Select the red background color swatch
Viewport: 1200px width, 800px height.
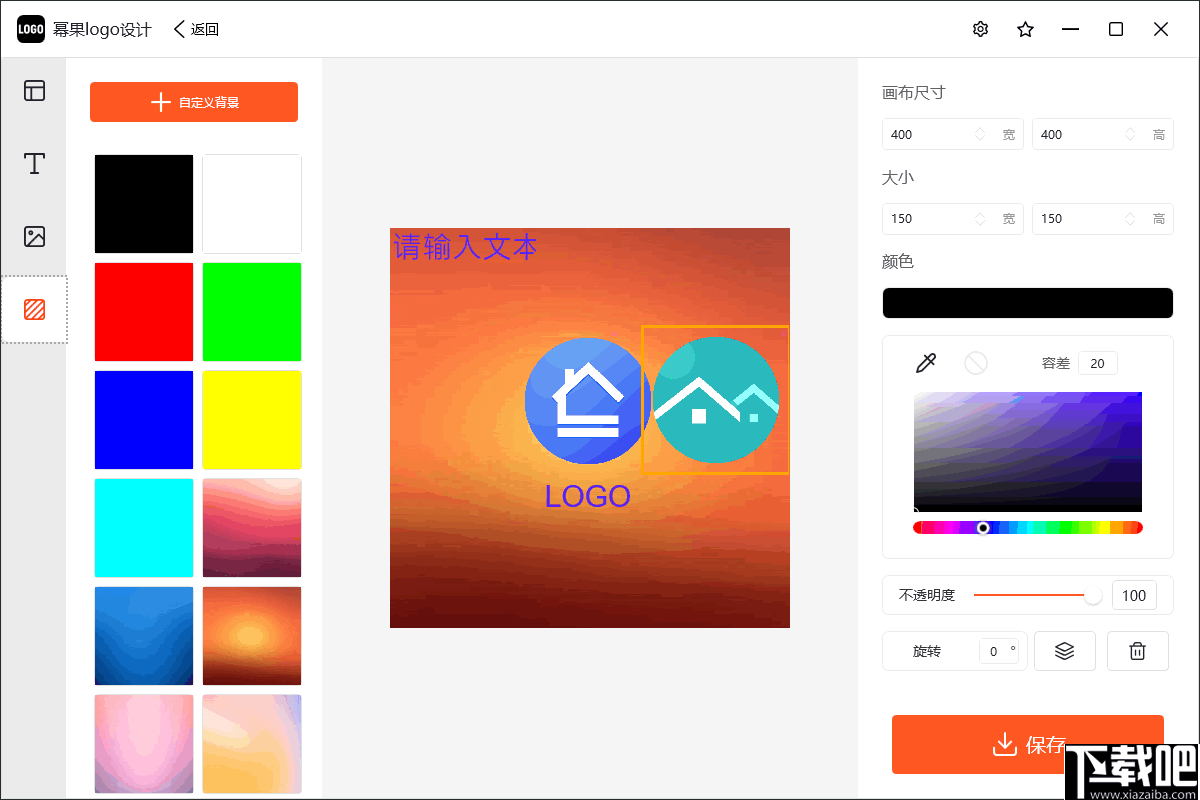(x=143, y=312)
